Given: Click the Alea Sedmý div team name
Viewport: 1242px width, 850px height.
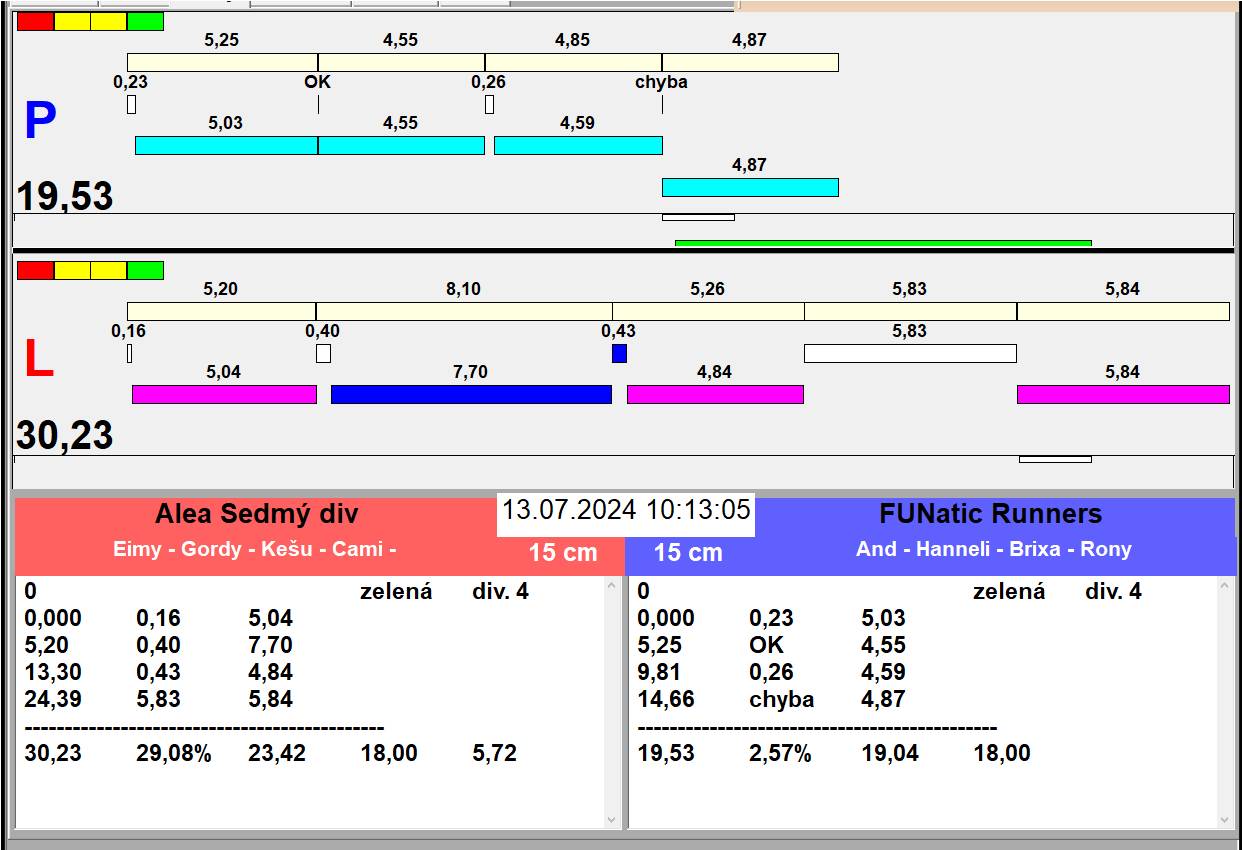Looking at the screenshot, I should point(256,515).
